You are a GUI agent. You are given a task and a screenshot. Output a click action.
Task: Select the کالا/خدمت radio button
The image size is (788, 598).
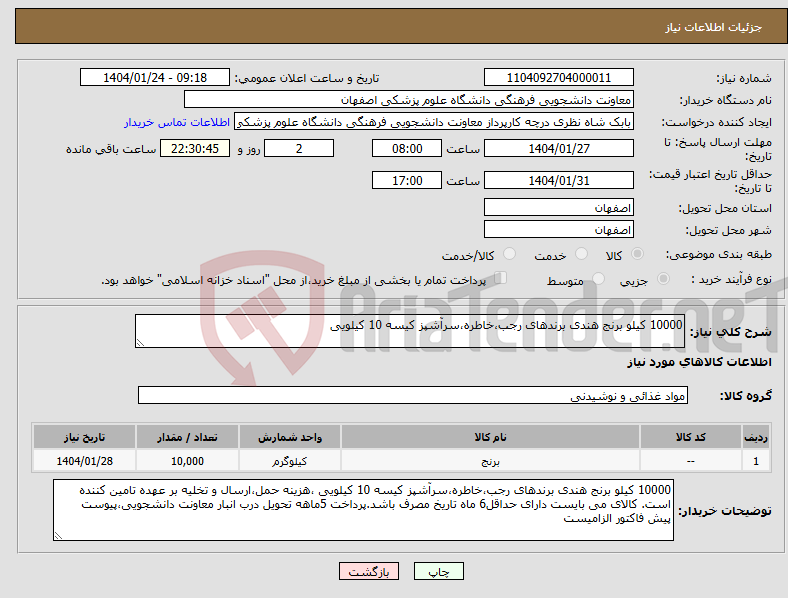tap(510, 254)
